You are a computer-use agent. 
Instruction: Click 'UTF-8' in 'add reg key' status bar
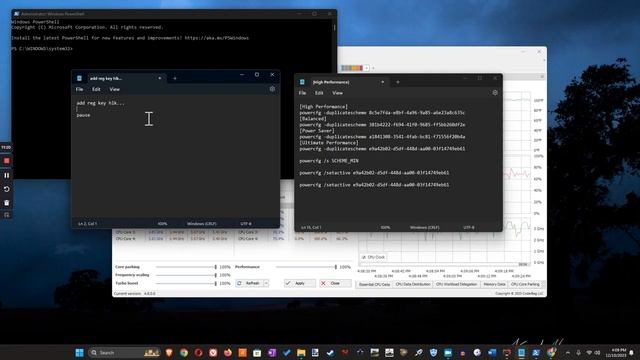click(246, 224)
